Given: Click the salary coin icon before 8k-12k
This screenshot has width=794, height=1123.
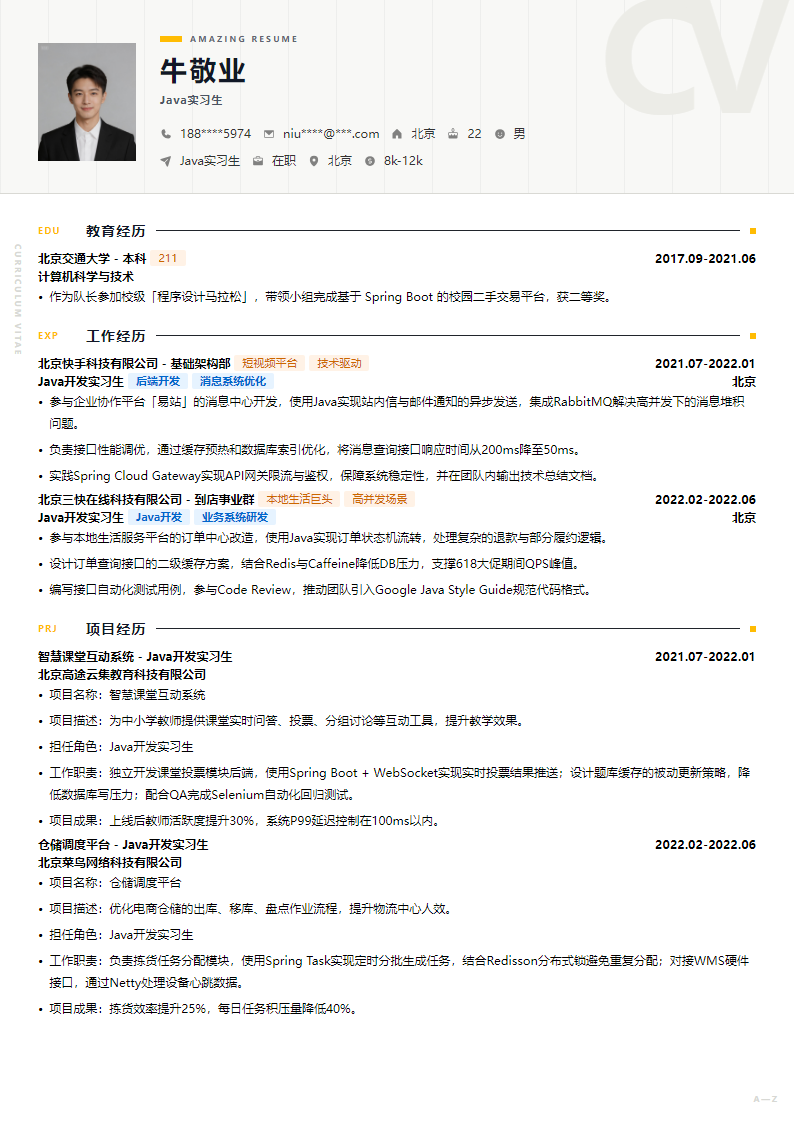Looking at the screenshot, I should pyautogui.click(x=369, y=161).
